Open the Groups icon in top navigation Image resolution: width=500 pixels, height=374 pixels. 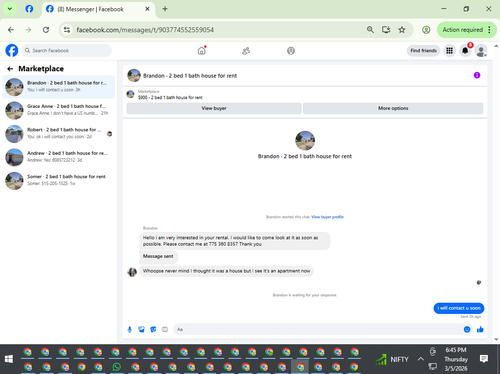[291, 51]
